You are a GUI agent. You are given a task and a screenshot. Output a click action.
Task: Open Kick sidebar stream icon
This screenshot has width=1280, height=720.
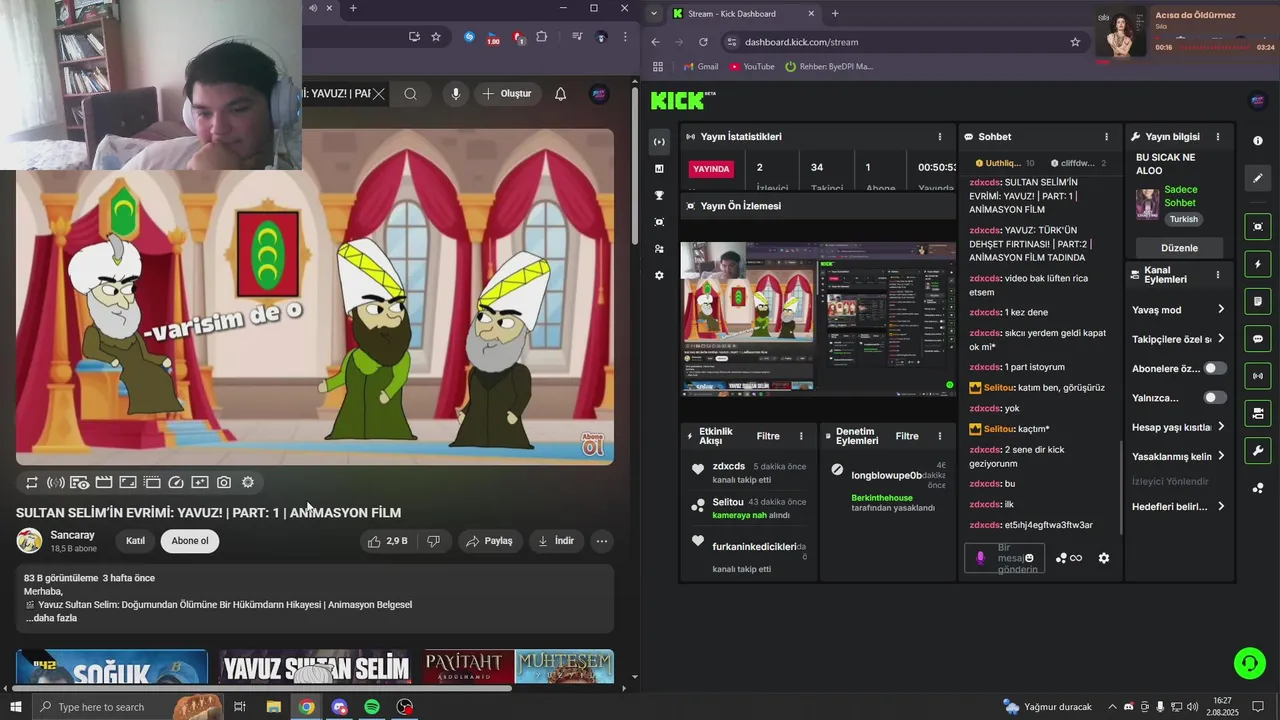click(659, 142)
